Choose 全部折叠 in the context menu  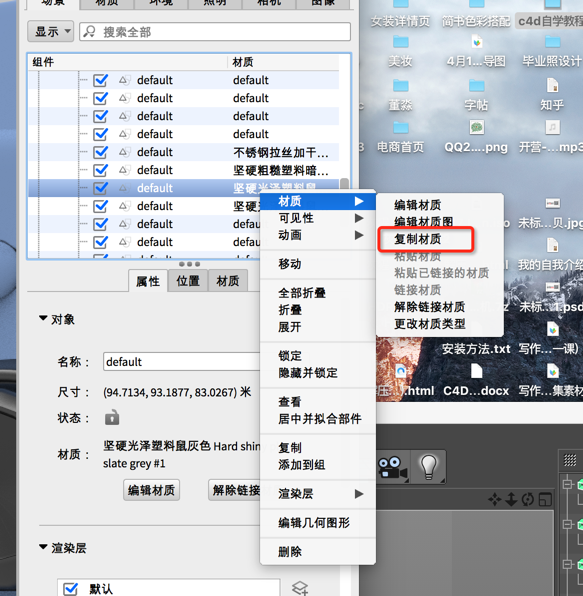[x=302, y=293]
